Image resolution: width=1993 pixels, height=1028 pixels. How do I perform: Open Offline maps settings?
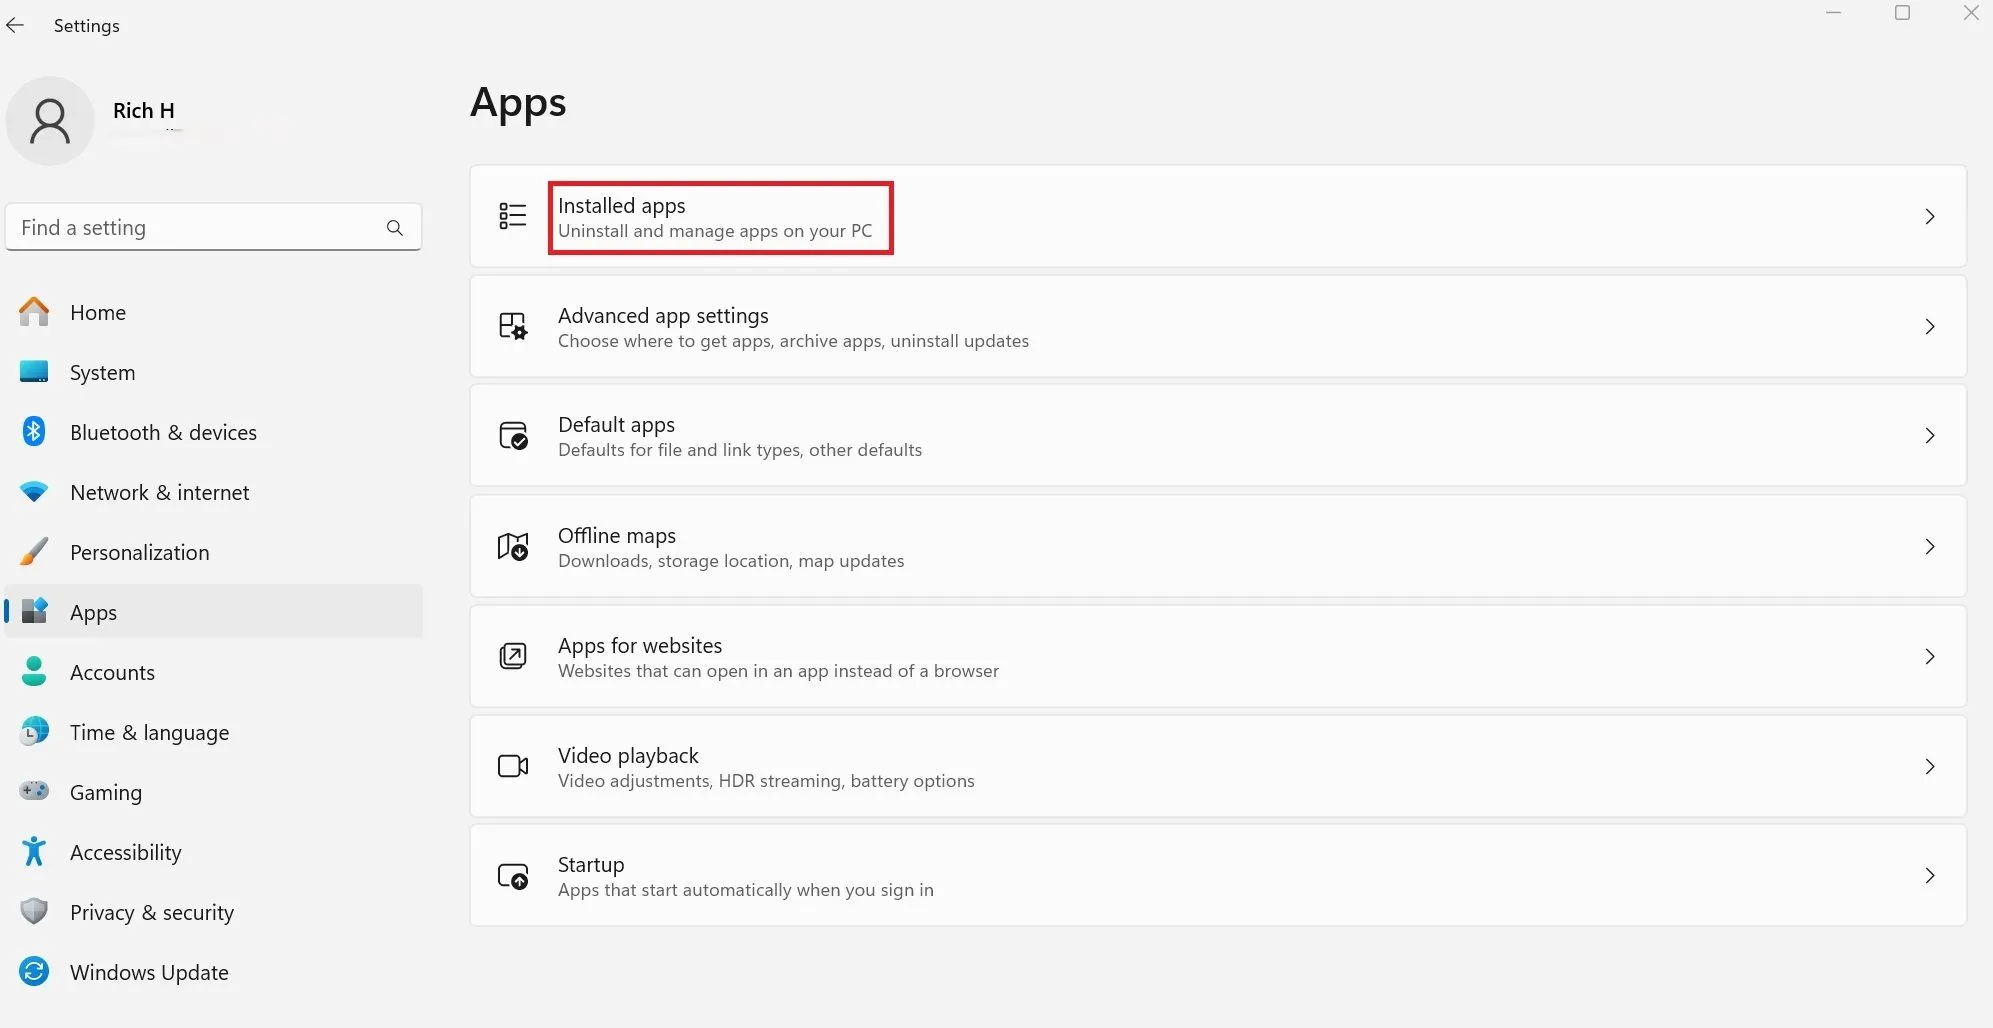pos(616,536)
